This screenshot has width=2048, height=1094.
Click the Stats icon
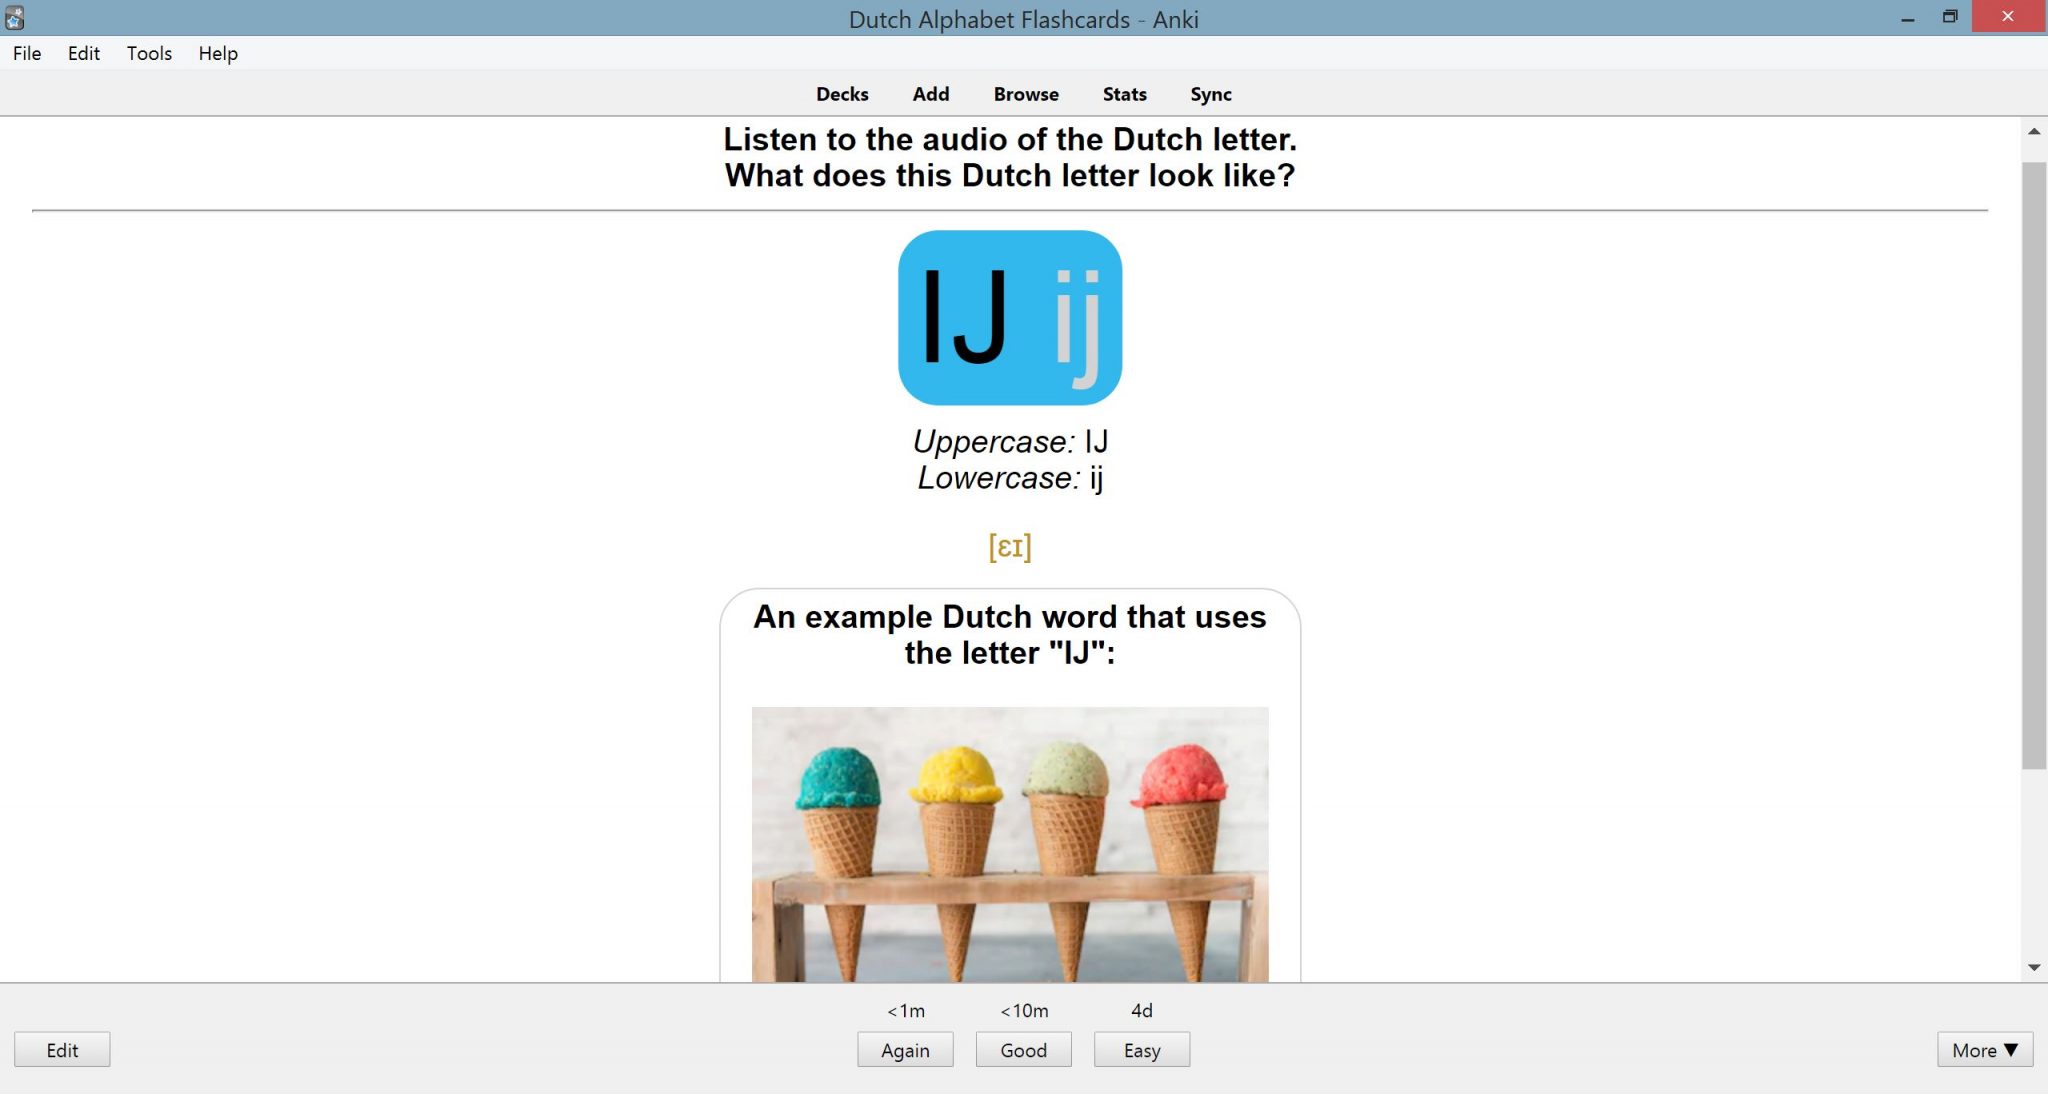click(x=1124, y=92)
